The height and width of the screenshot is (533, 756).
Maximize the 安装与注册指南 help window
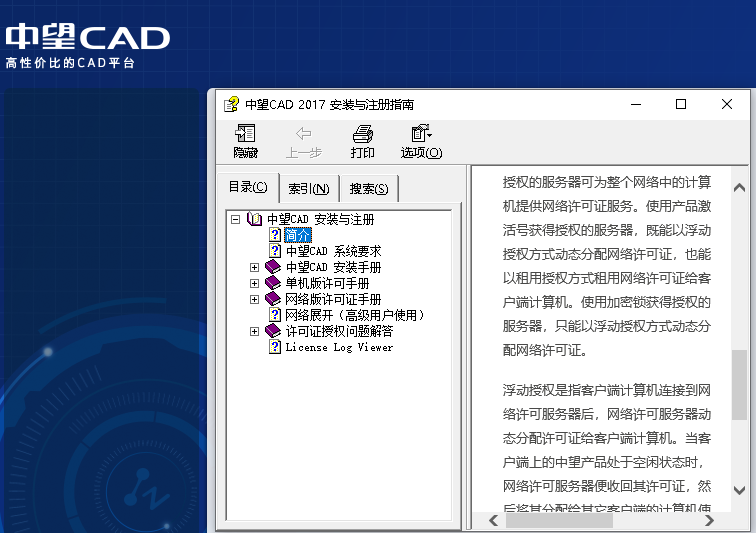pyautogui.click(x=681, y=104)
